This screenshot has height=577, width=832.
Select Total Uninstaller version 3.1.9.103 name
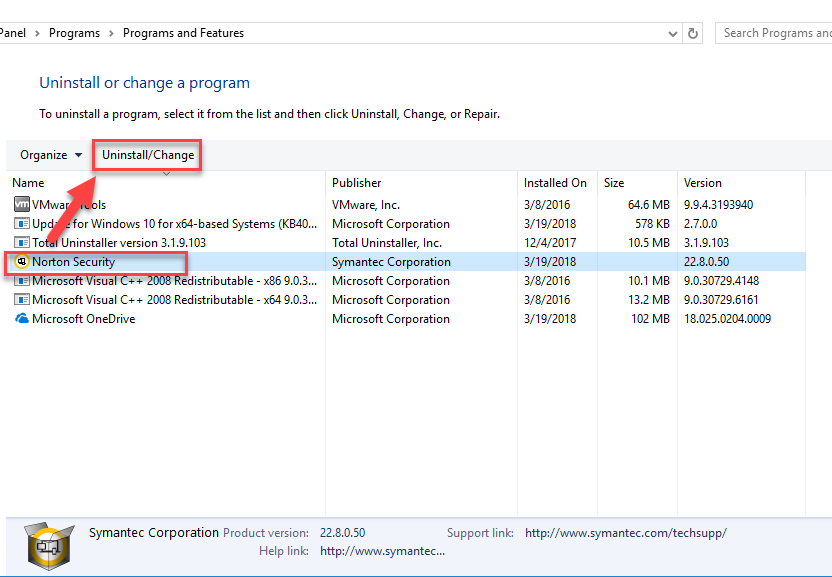pyautogui.click(x=119, y=243)
